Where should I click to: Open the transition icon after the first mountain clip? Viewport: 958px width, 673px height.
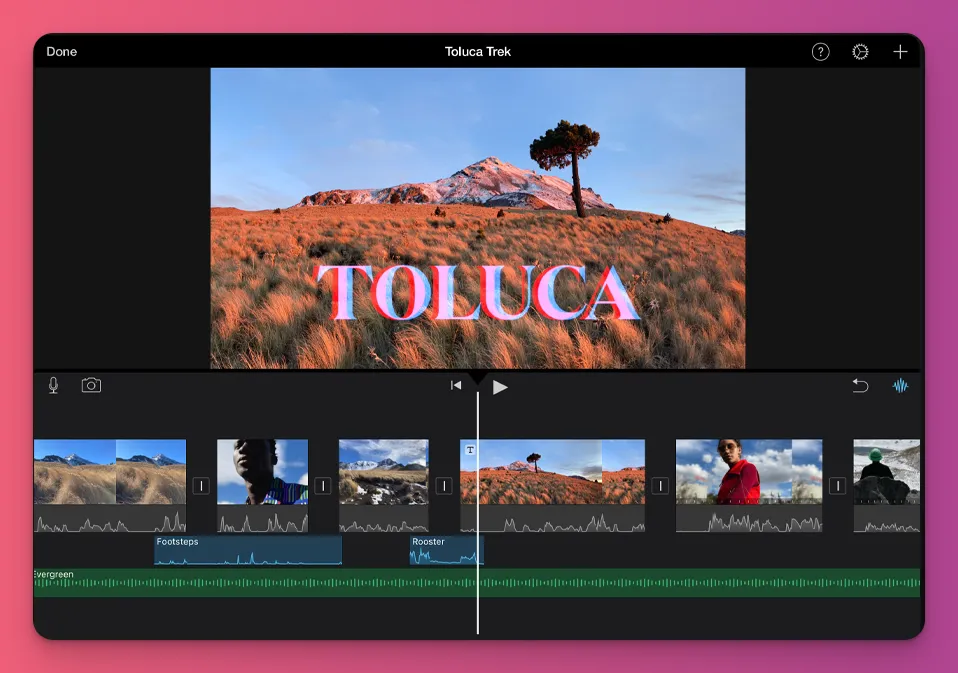coord(201,484)
